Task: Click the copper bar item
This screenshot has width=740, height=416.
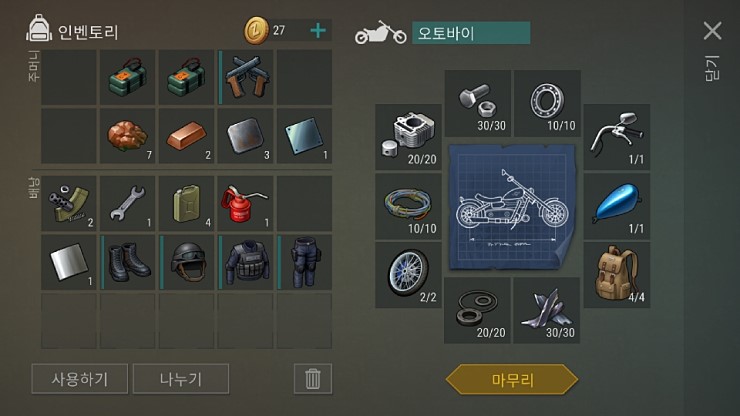Action: pyautogui.click(x=186, y=136)
